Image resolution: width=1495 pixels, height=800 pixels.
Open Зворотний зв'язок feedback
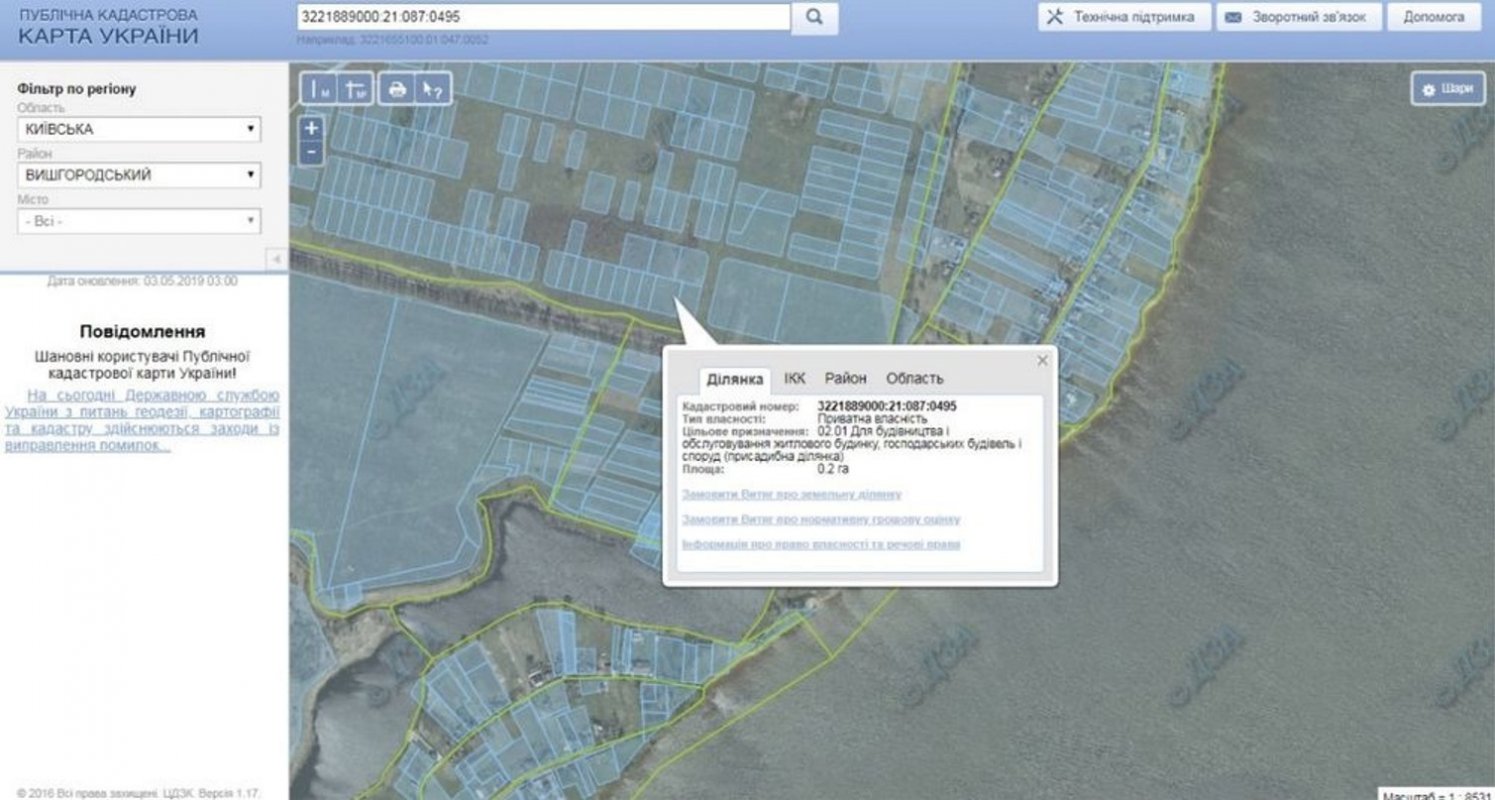pyautogui.click(x=1299, y=17)
